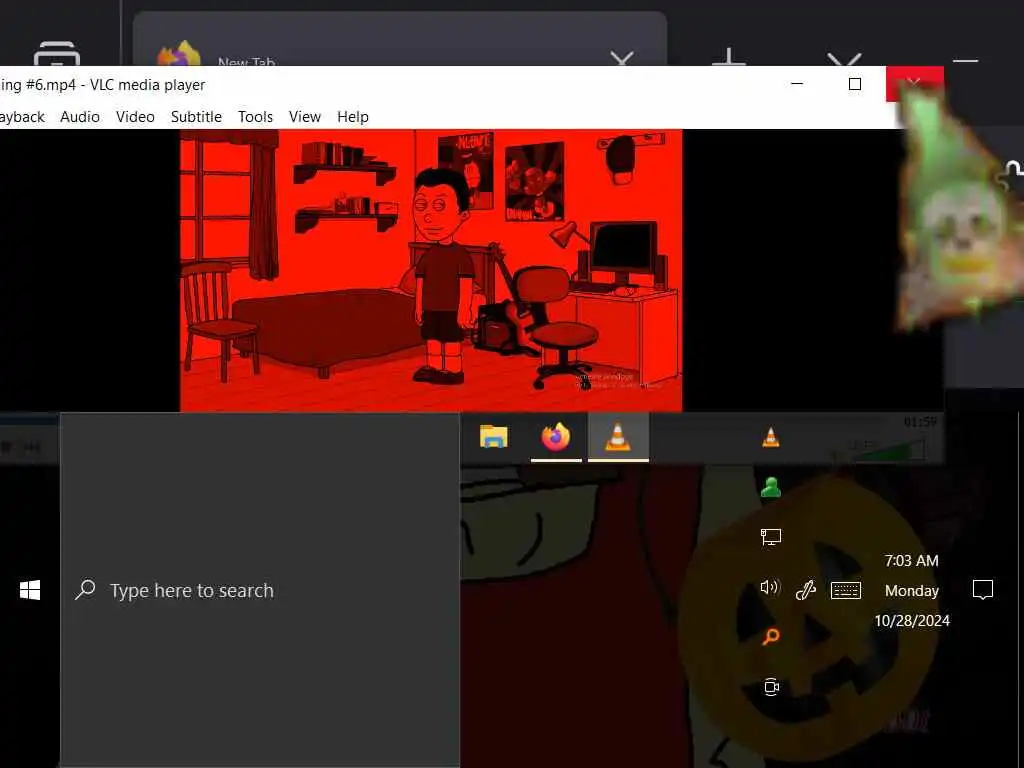Open the clock showing 7:03 AM Monday
This screenshot has width=1024, height=768.
click(x=912, y=590)
